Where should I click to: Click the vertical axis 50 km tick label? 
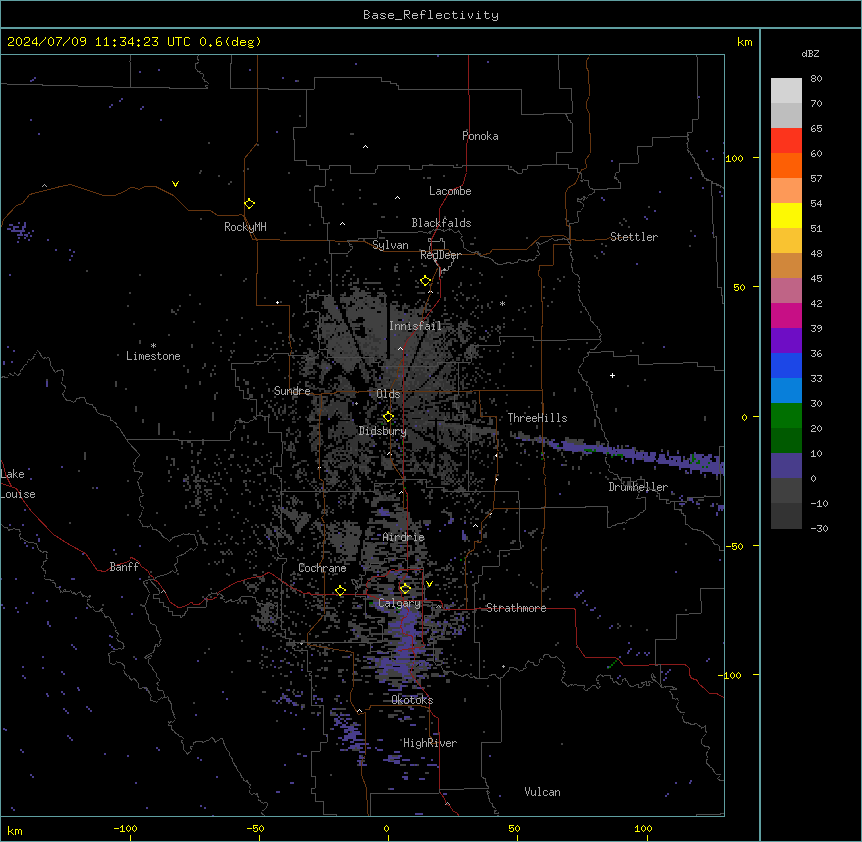tap(739, 287)
